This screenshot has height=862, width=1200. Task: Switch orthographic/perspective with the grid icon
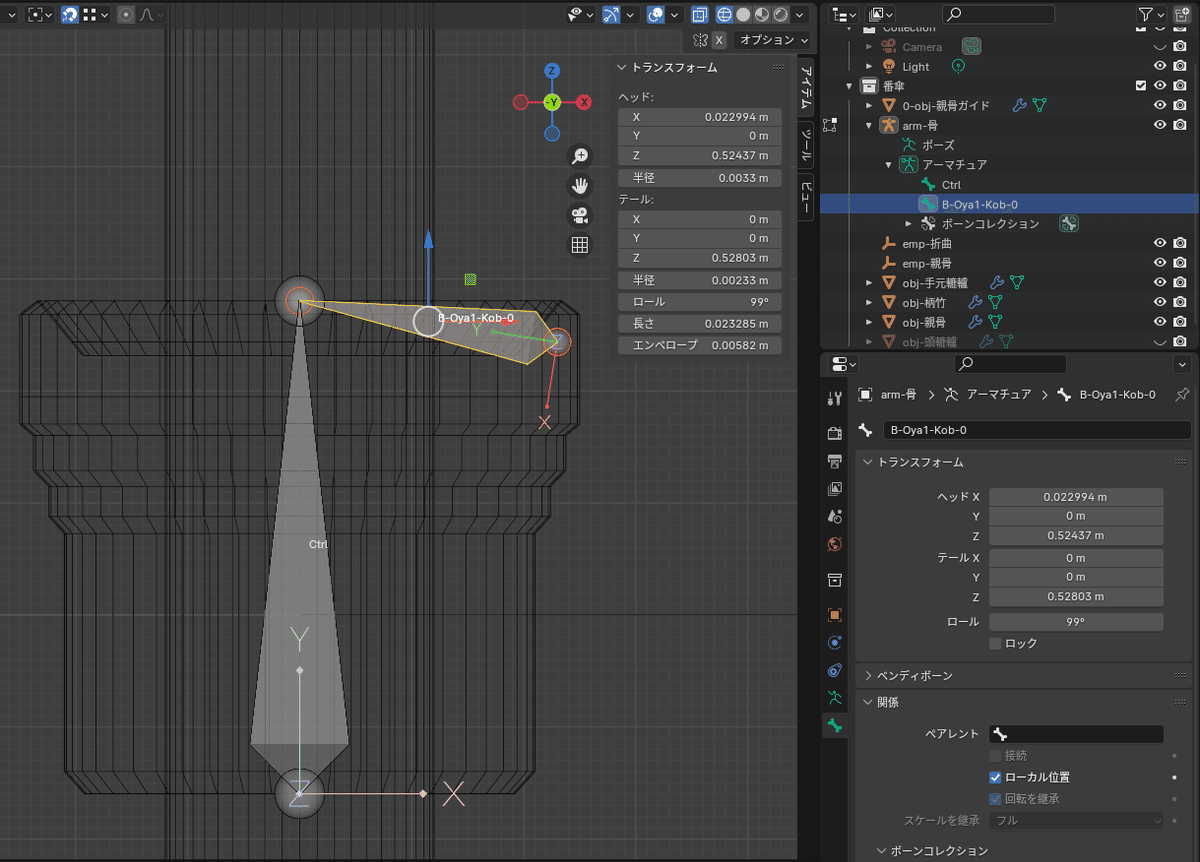point(579,245)
